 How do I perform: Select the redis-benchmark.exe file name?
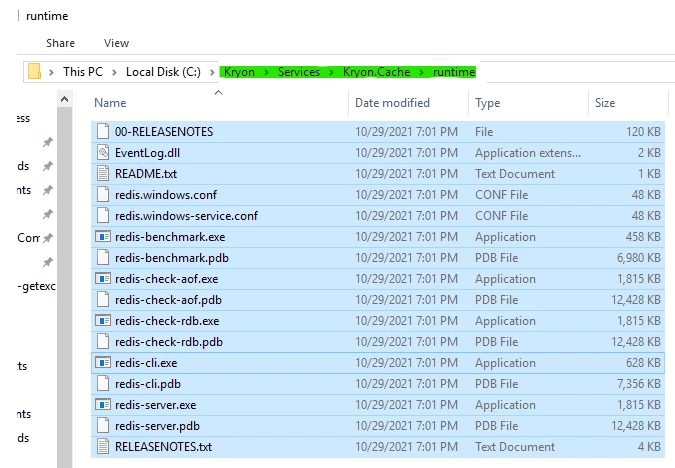tap(170, 237)
